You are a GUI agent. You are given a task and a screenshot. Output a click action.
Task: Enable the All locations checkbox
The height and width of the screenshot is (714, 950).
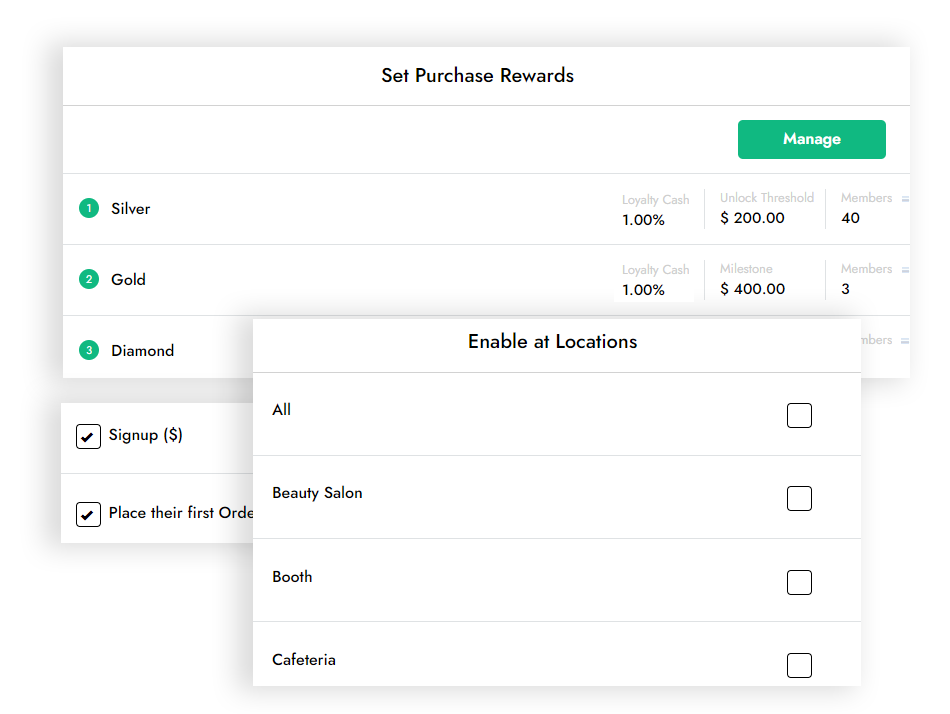click(x=799, y=415)
